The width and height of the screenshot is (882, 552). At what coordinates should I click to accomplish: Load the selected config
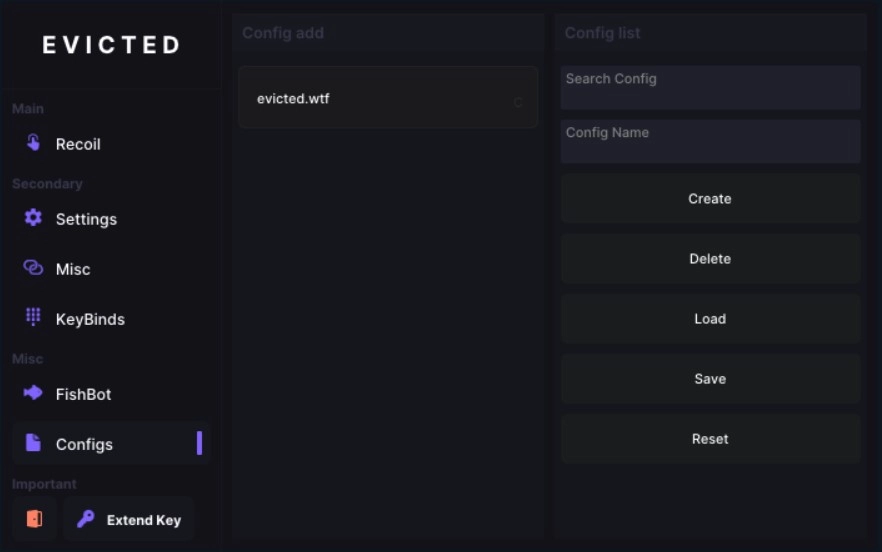710,319
